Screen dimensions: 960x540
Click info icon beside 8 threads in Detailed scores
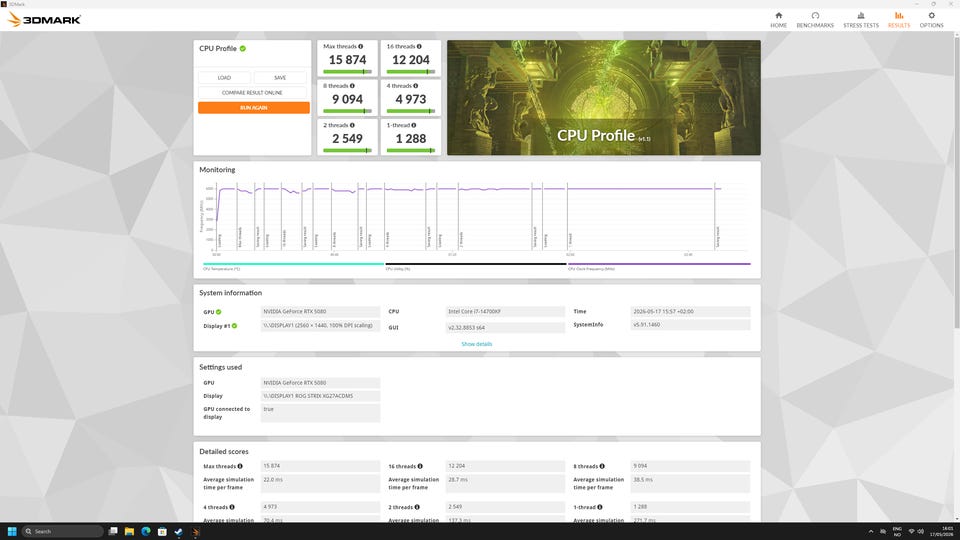(602, 467)
